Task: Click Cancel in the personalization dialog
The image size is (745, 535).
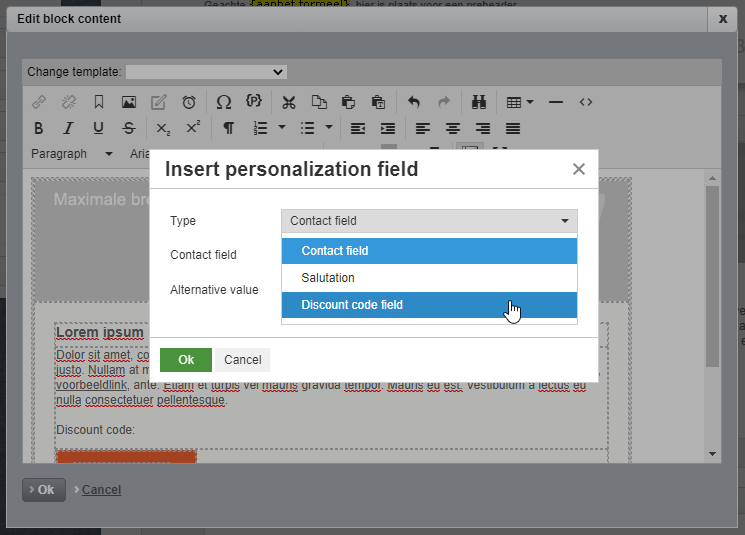Action: 242,360
